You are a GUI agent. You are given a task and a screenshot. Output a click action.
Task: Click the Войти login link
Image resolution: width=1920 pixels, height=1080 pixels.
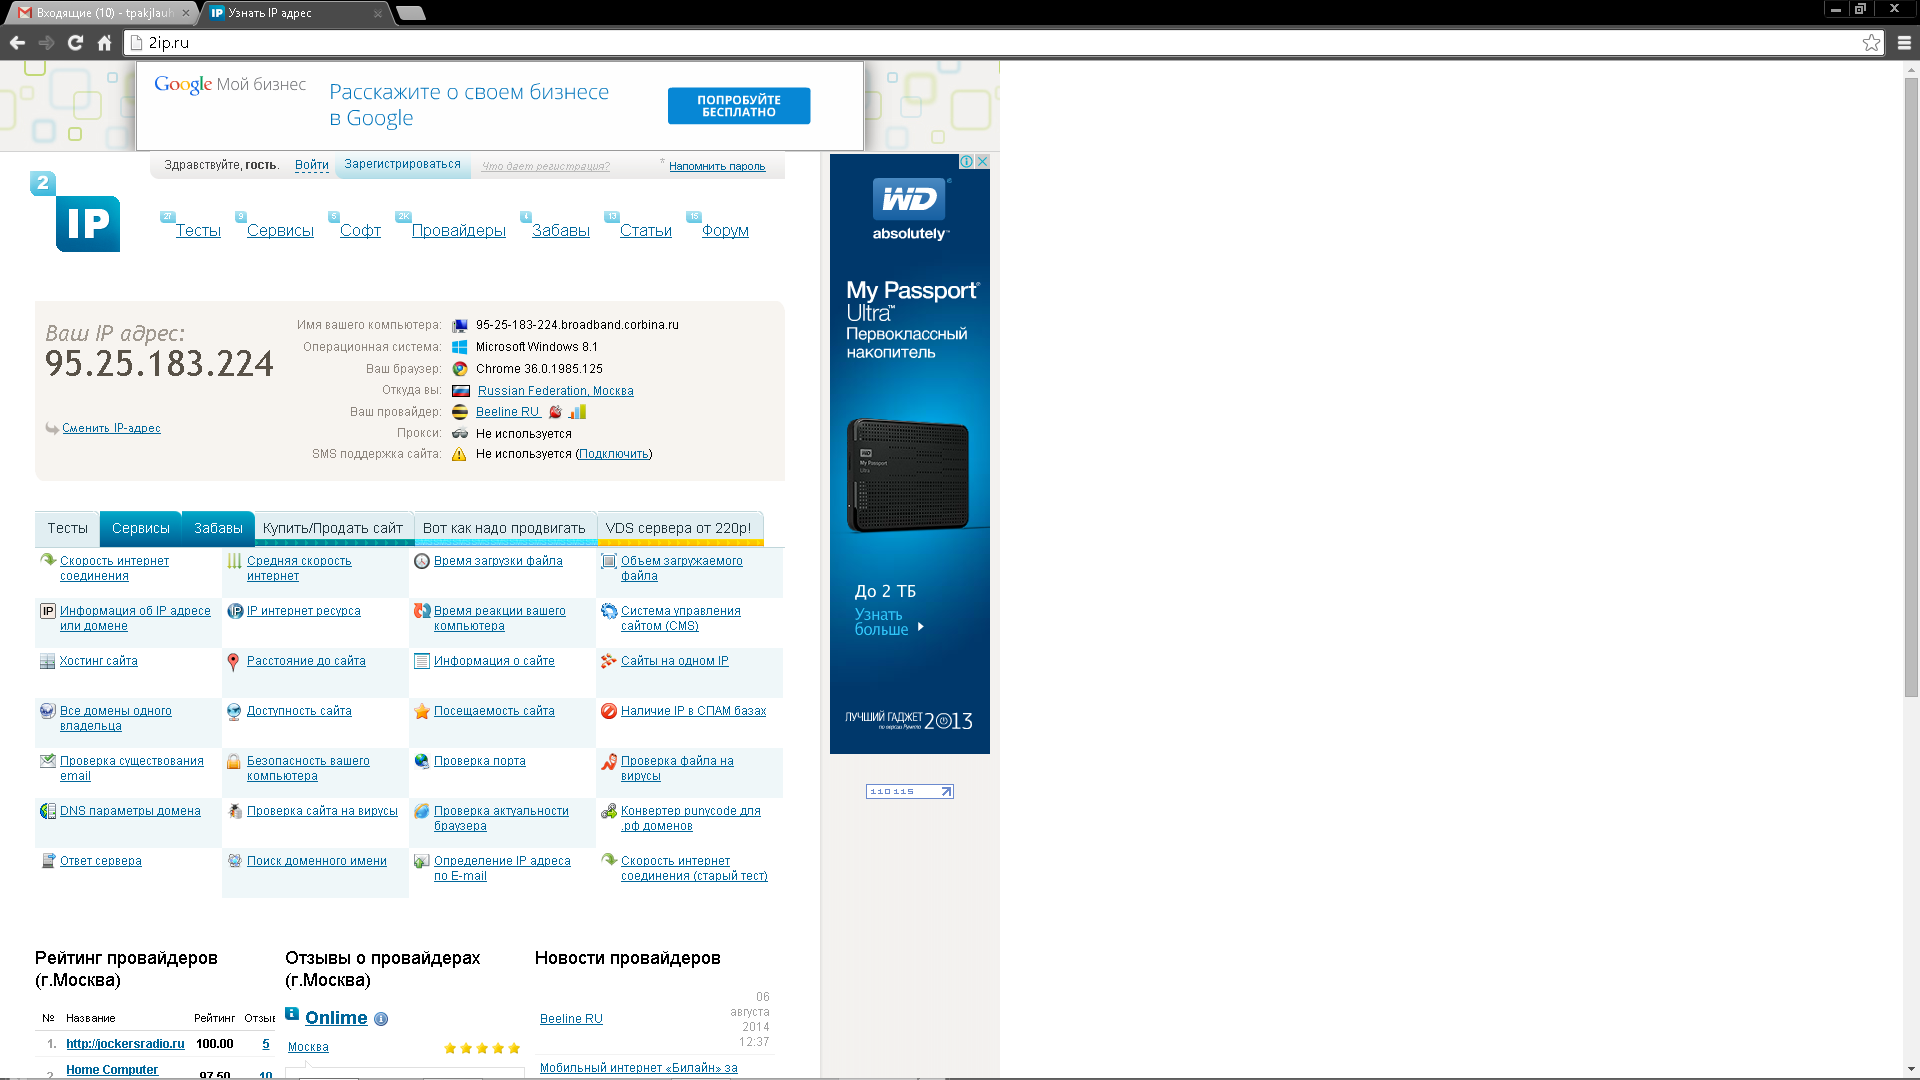pyautogui.click(x=312, y=165)
